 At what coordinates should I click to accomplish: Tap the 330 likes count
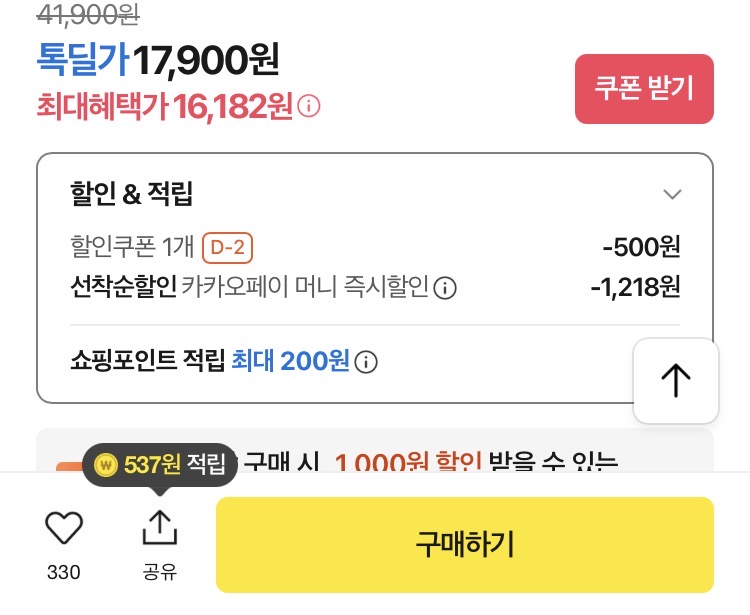point(64,573)
